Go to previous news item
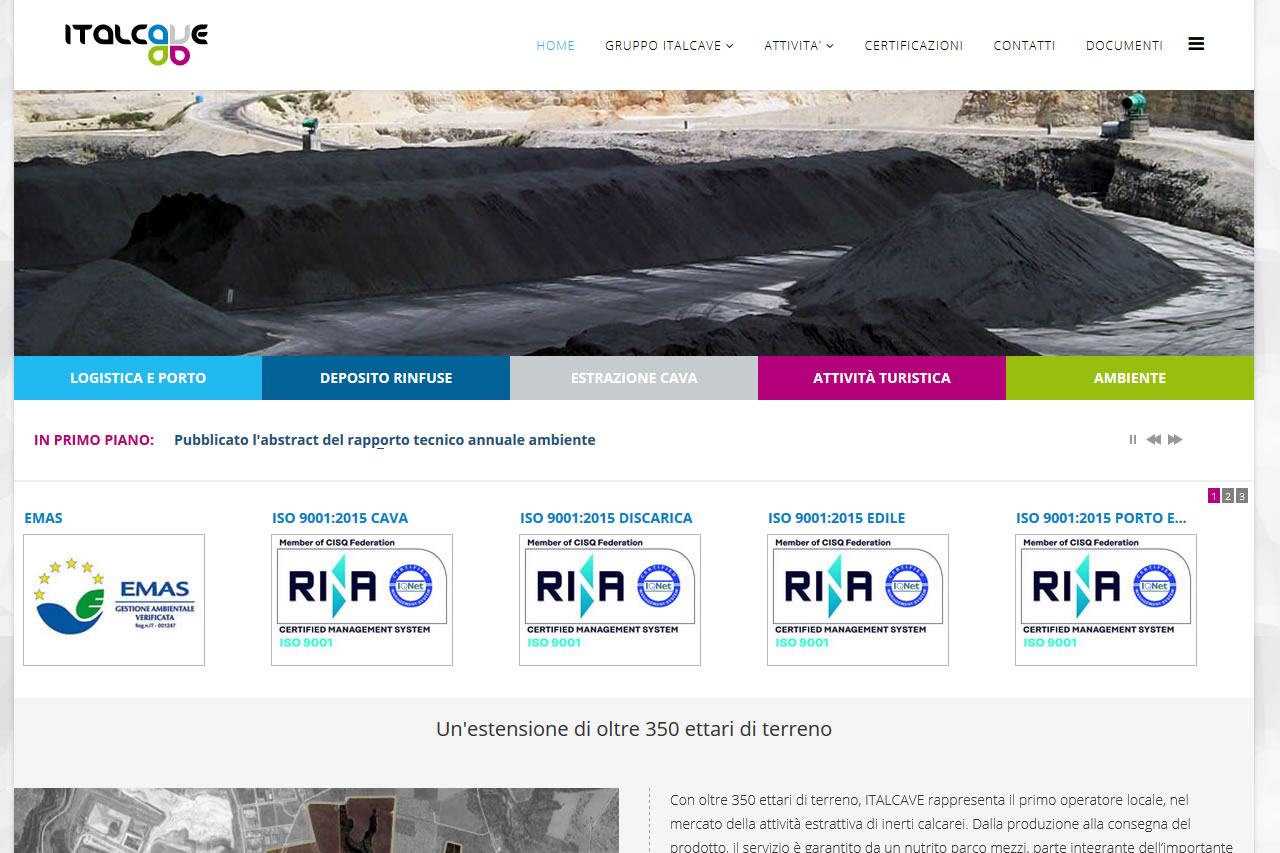The image size is (1280, 853). 1153,440
